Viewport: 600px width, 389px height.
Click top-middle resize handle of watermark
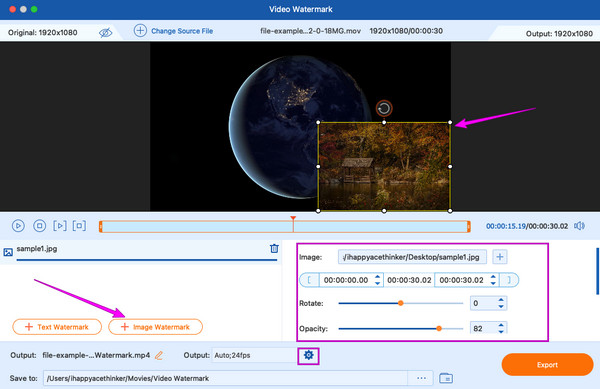coord(384,122)
